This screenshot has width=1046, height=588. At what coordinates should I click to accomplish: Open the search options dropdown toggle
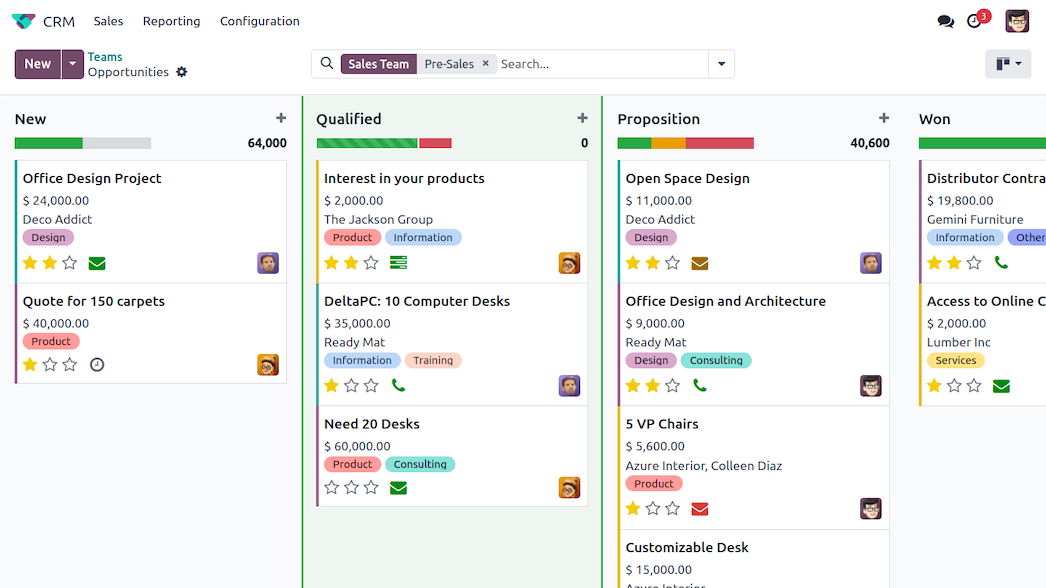pyautogui.click(x=721, y=64)
